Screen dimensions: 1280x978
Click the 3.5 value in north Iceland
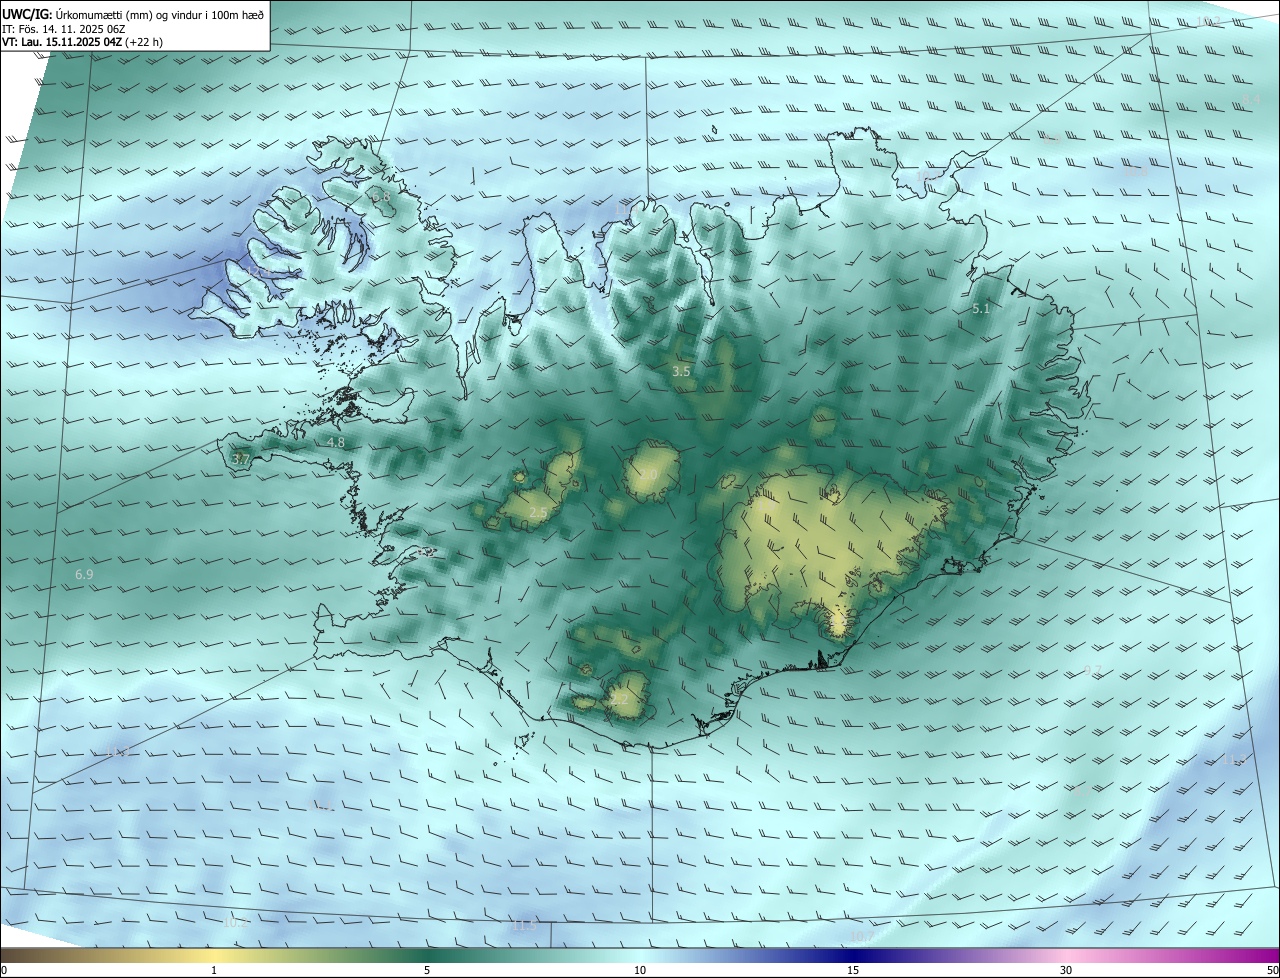point(681,371)
